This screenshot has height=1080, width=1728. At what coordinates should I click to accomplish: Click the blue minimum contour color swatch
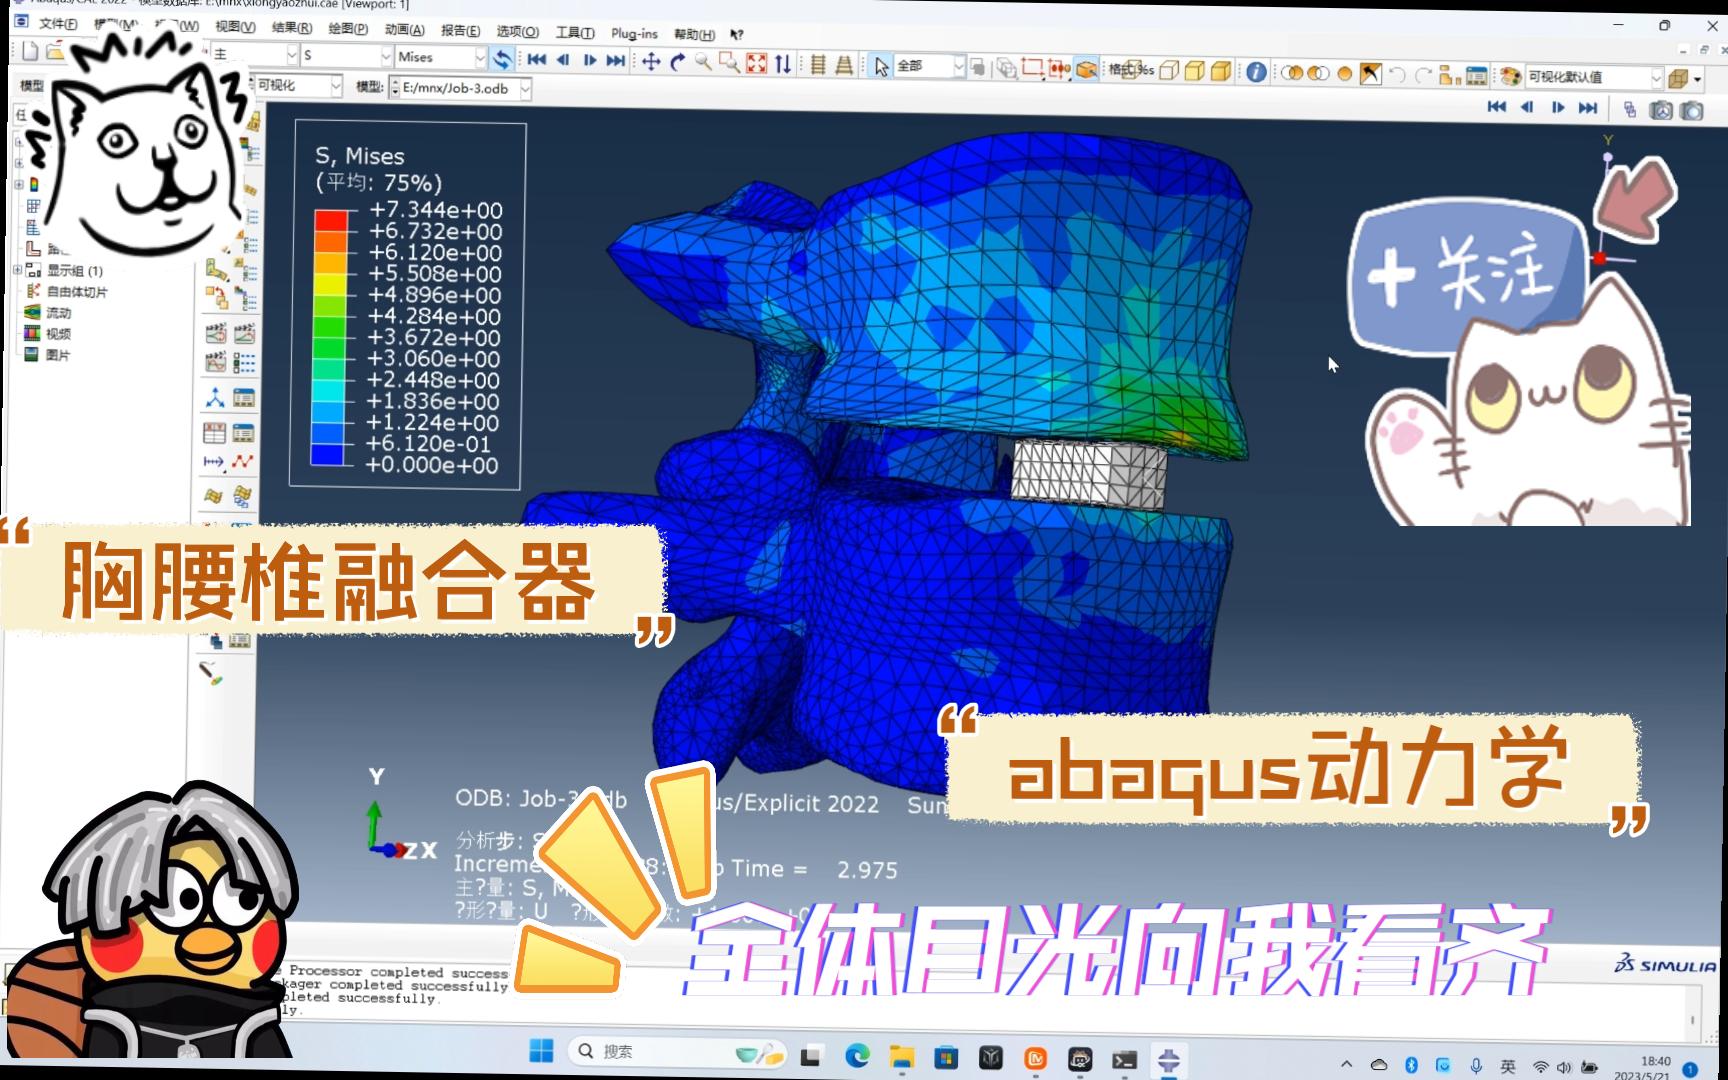pos(327,454)
